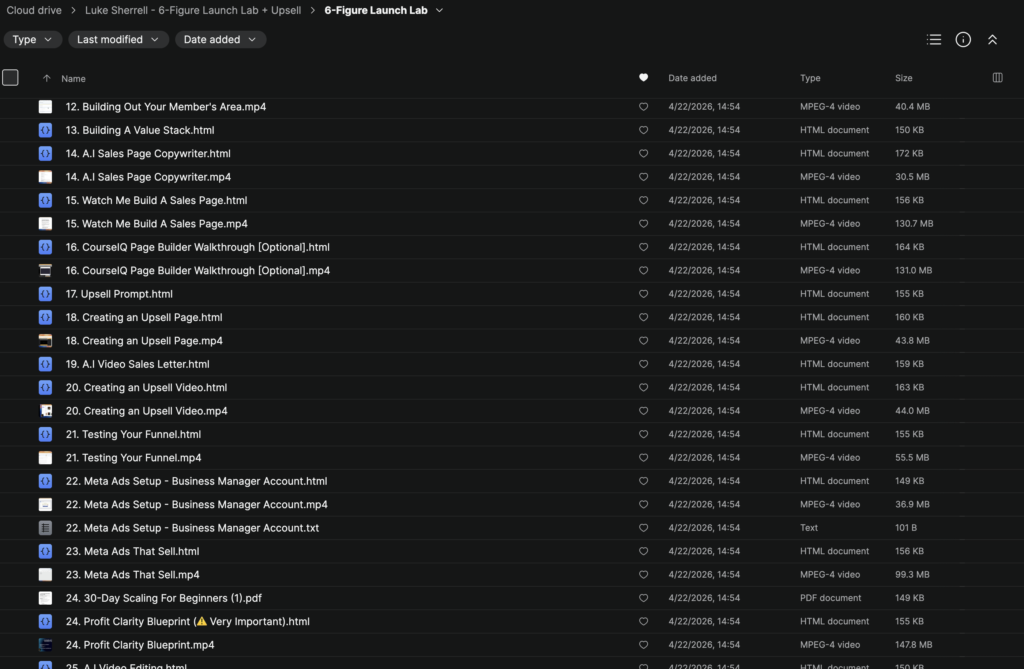Sort by Date added column header
Viewport: 1024px width, 669px height.
(x=692, y=78)
